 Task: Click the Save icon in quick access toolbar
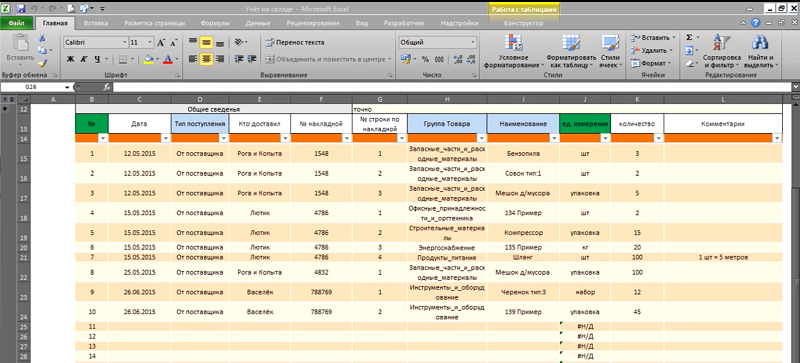(x=20, y=8)
